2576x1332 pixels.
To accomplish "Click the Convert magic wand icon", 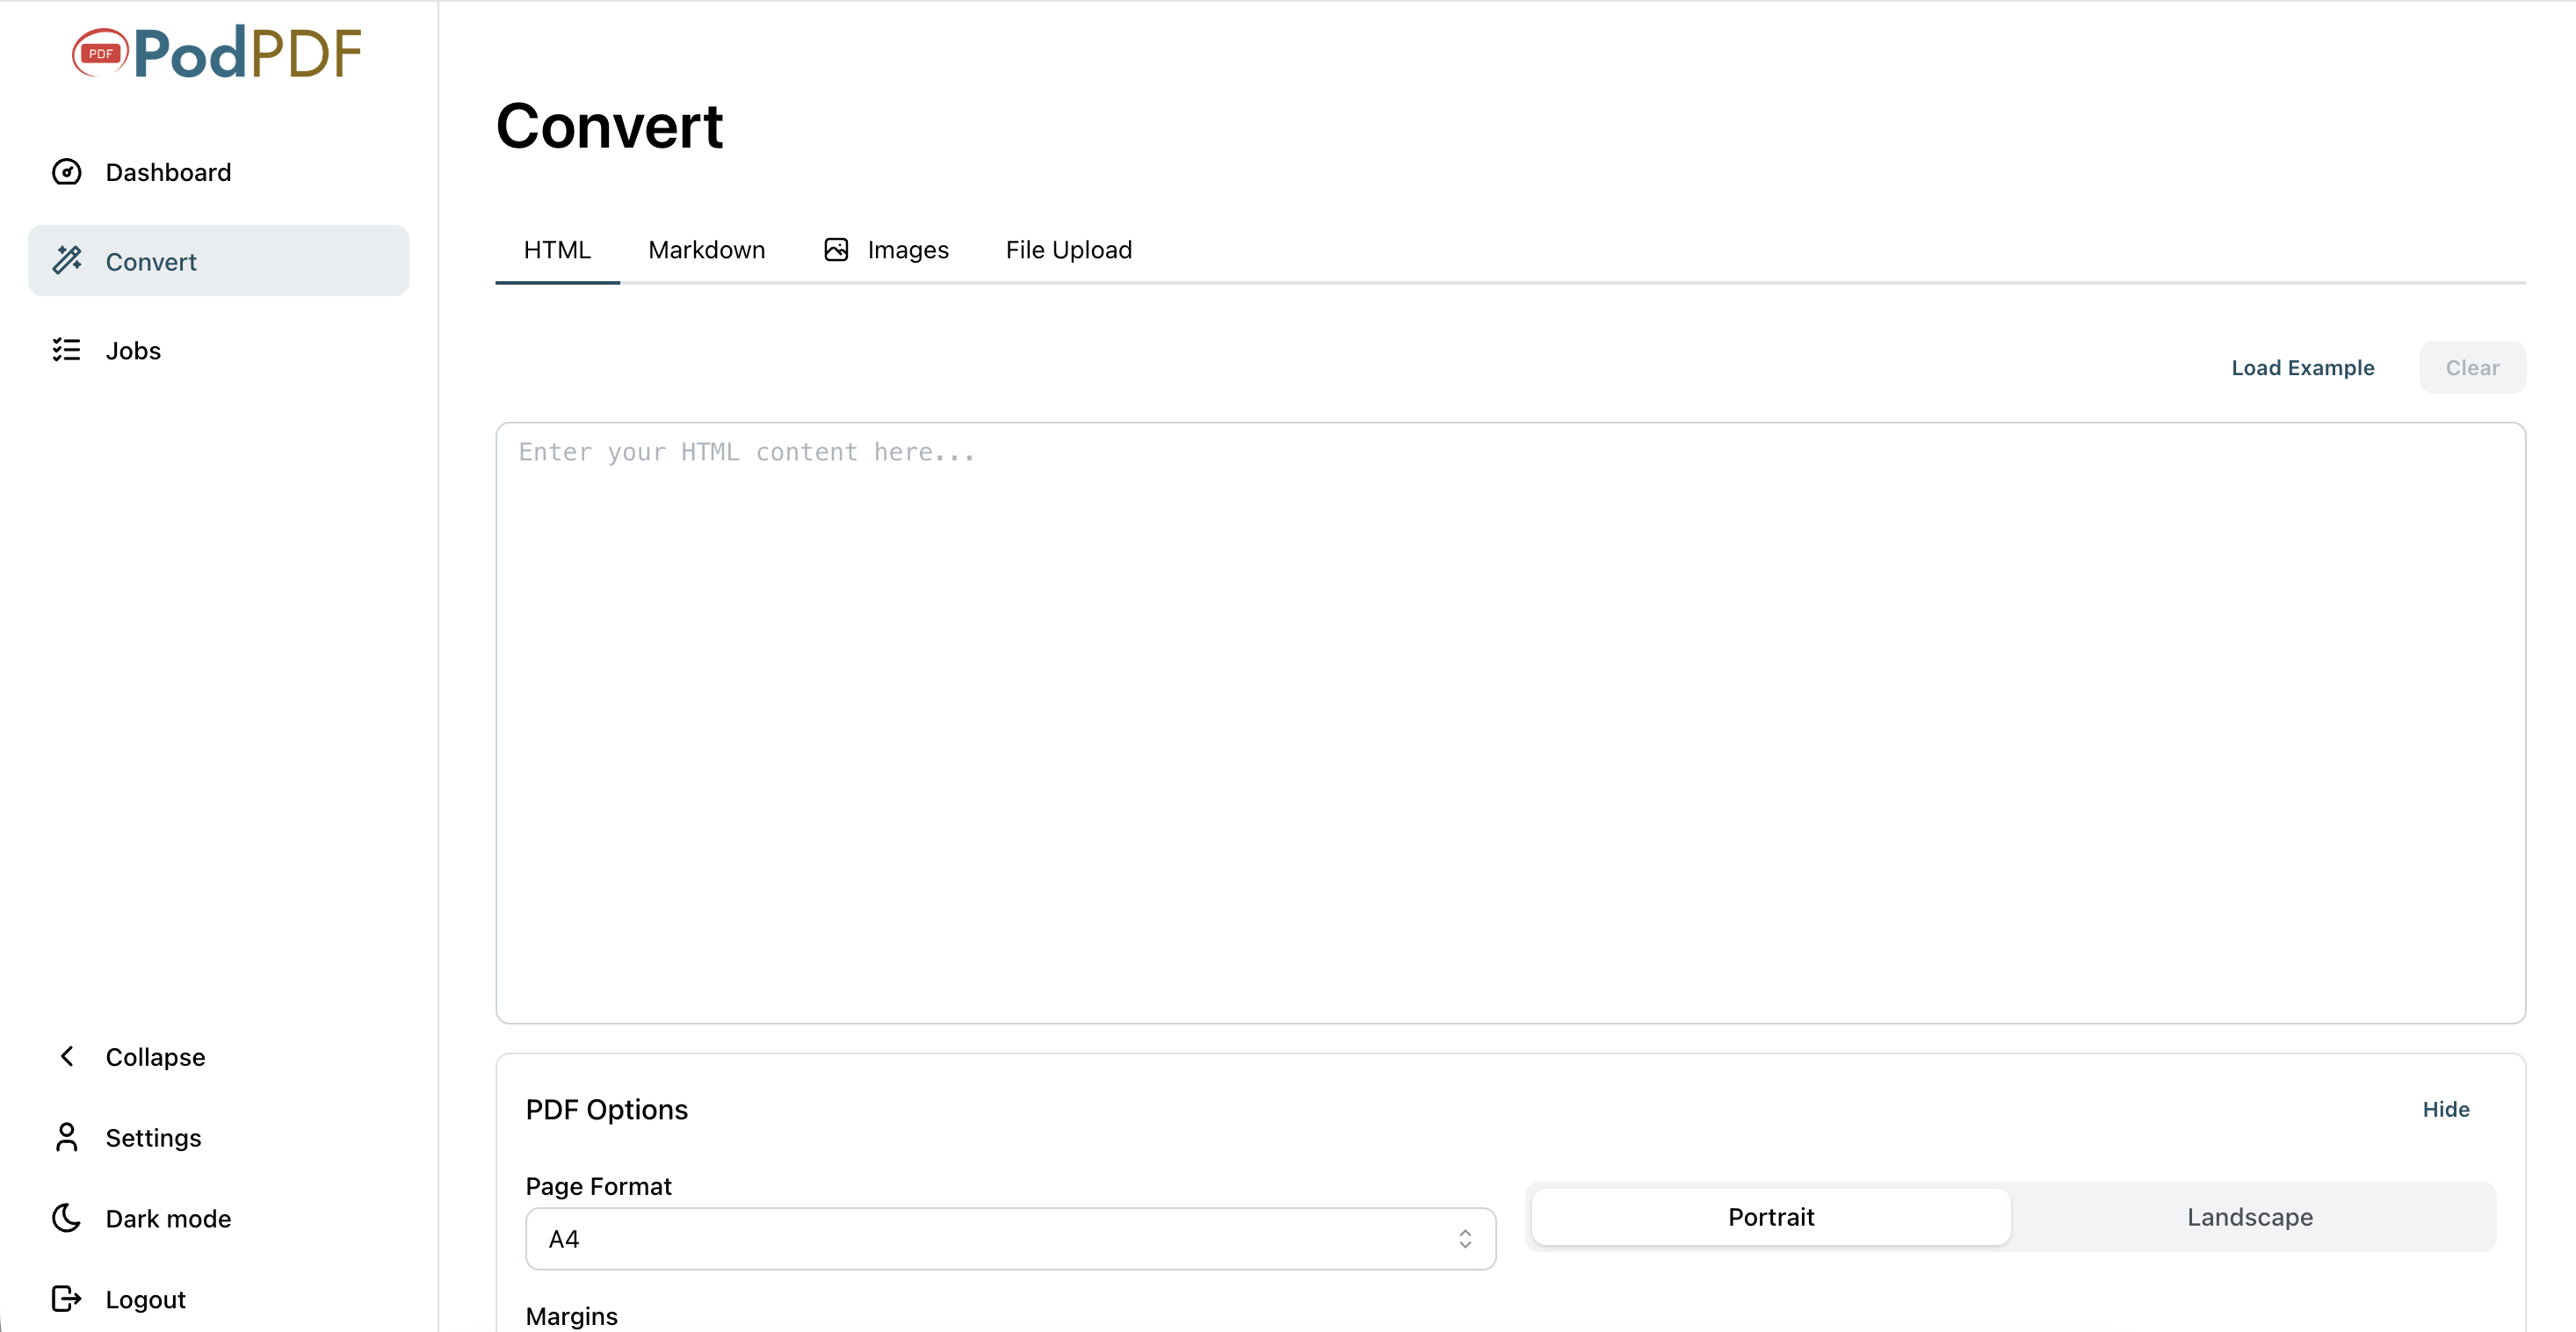I will 66,260.
